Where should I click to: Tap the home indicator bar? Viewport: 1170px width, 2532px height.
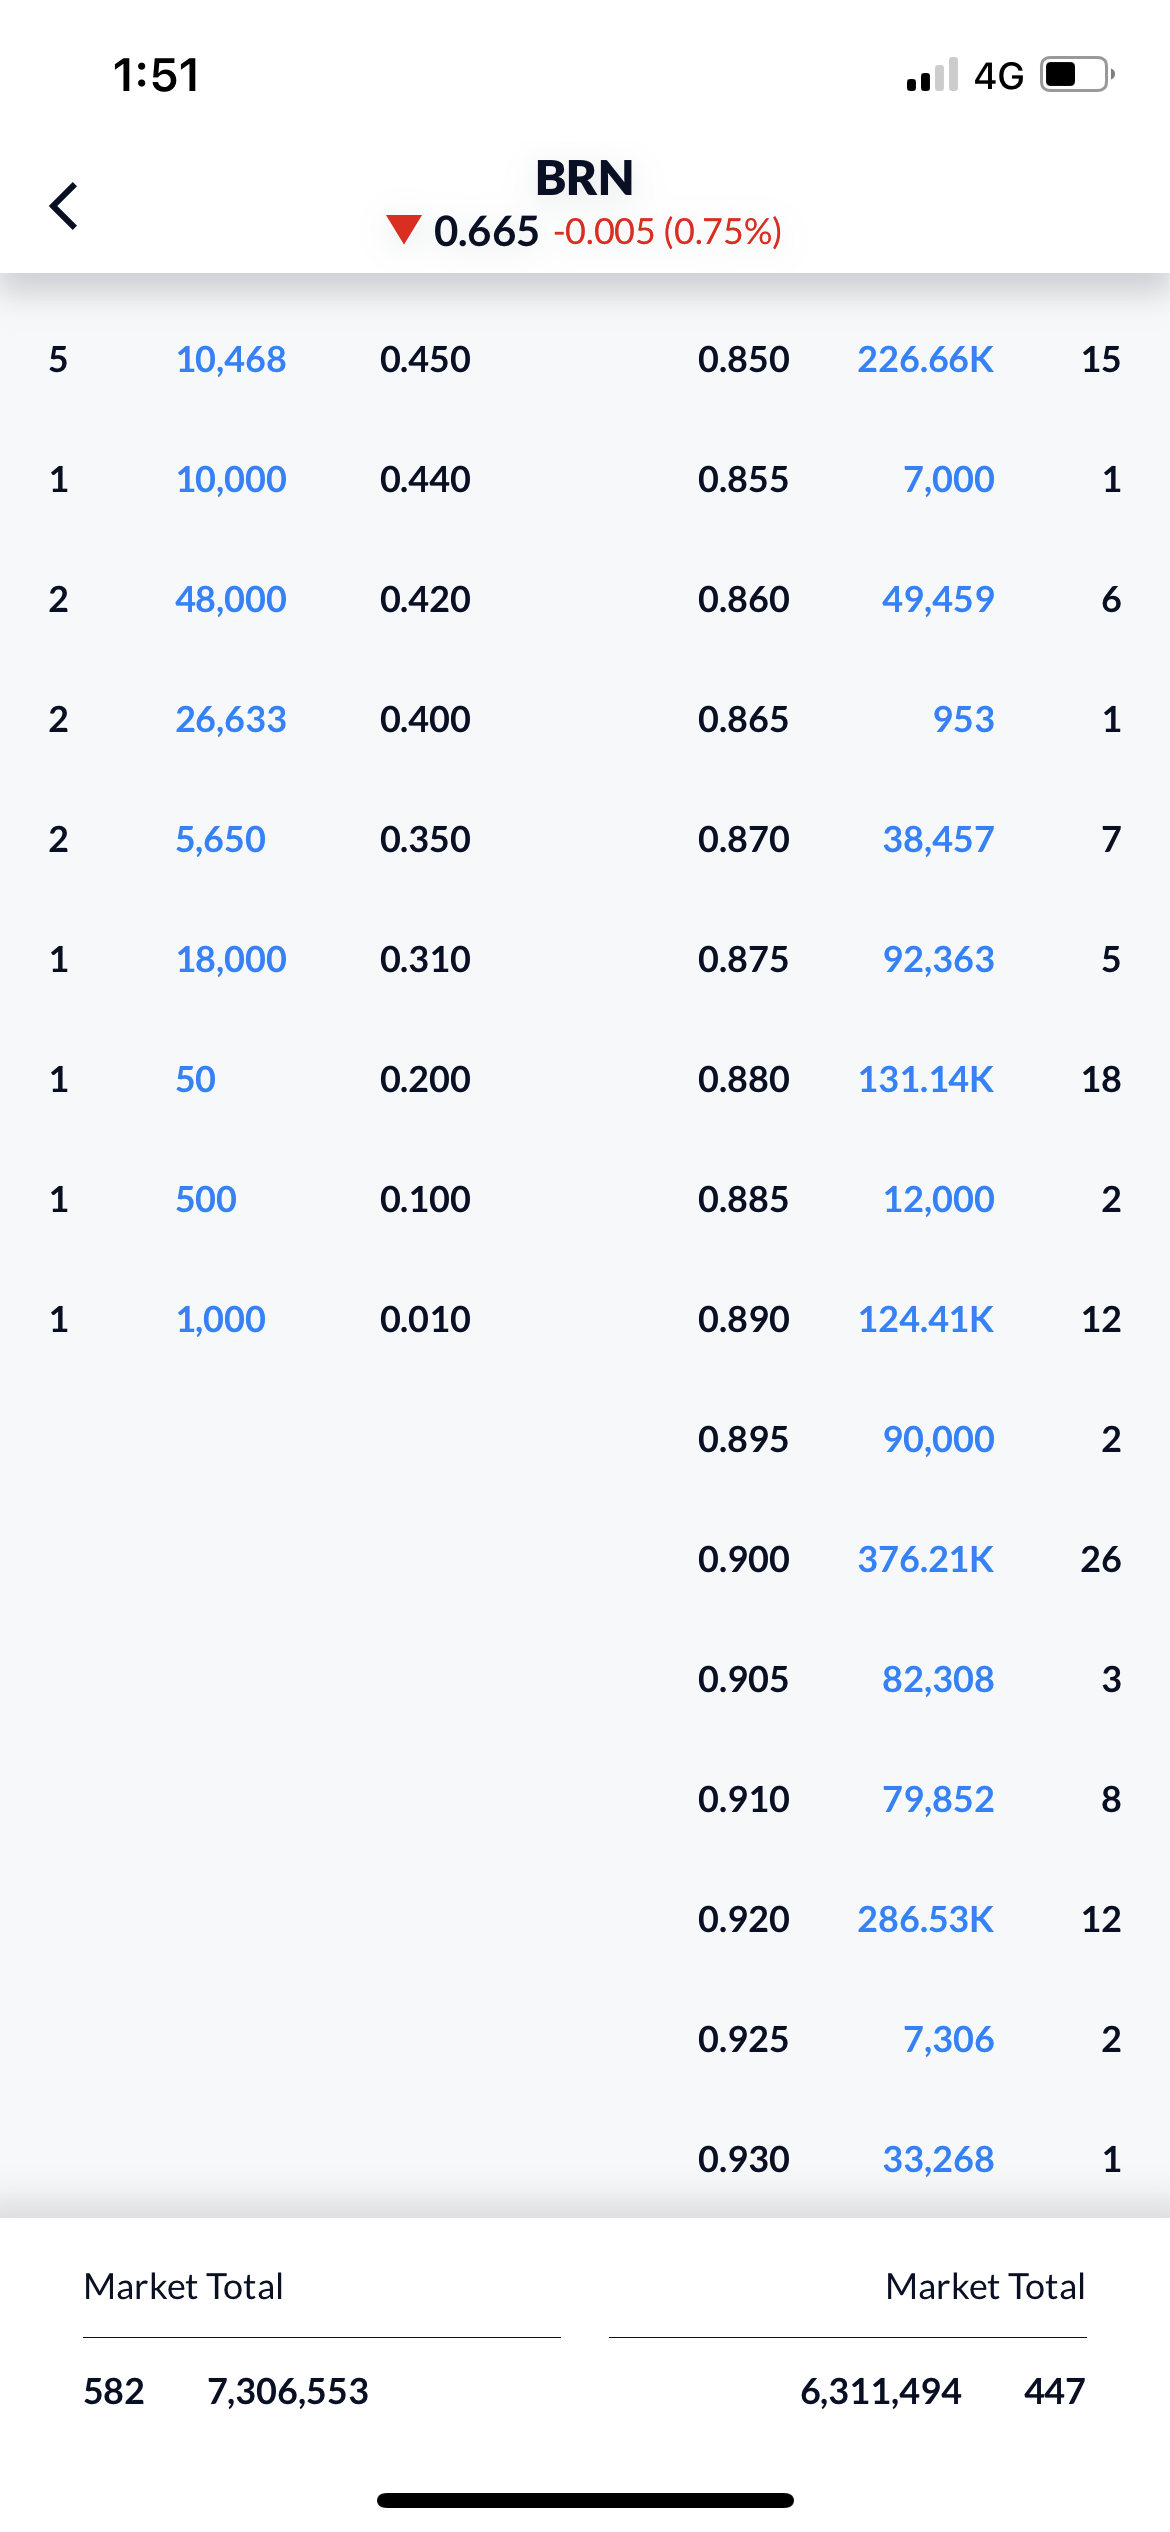click(585, 2500)
